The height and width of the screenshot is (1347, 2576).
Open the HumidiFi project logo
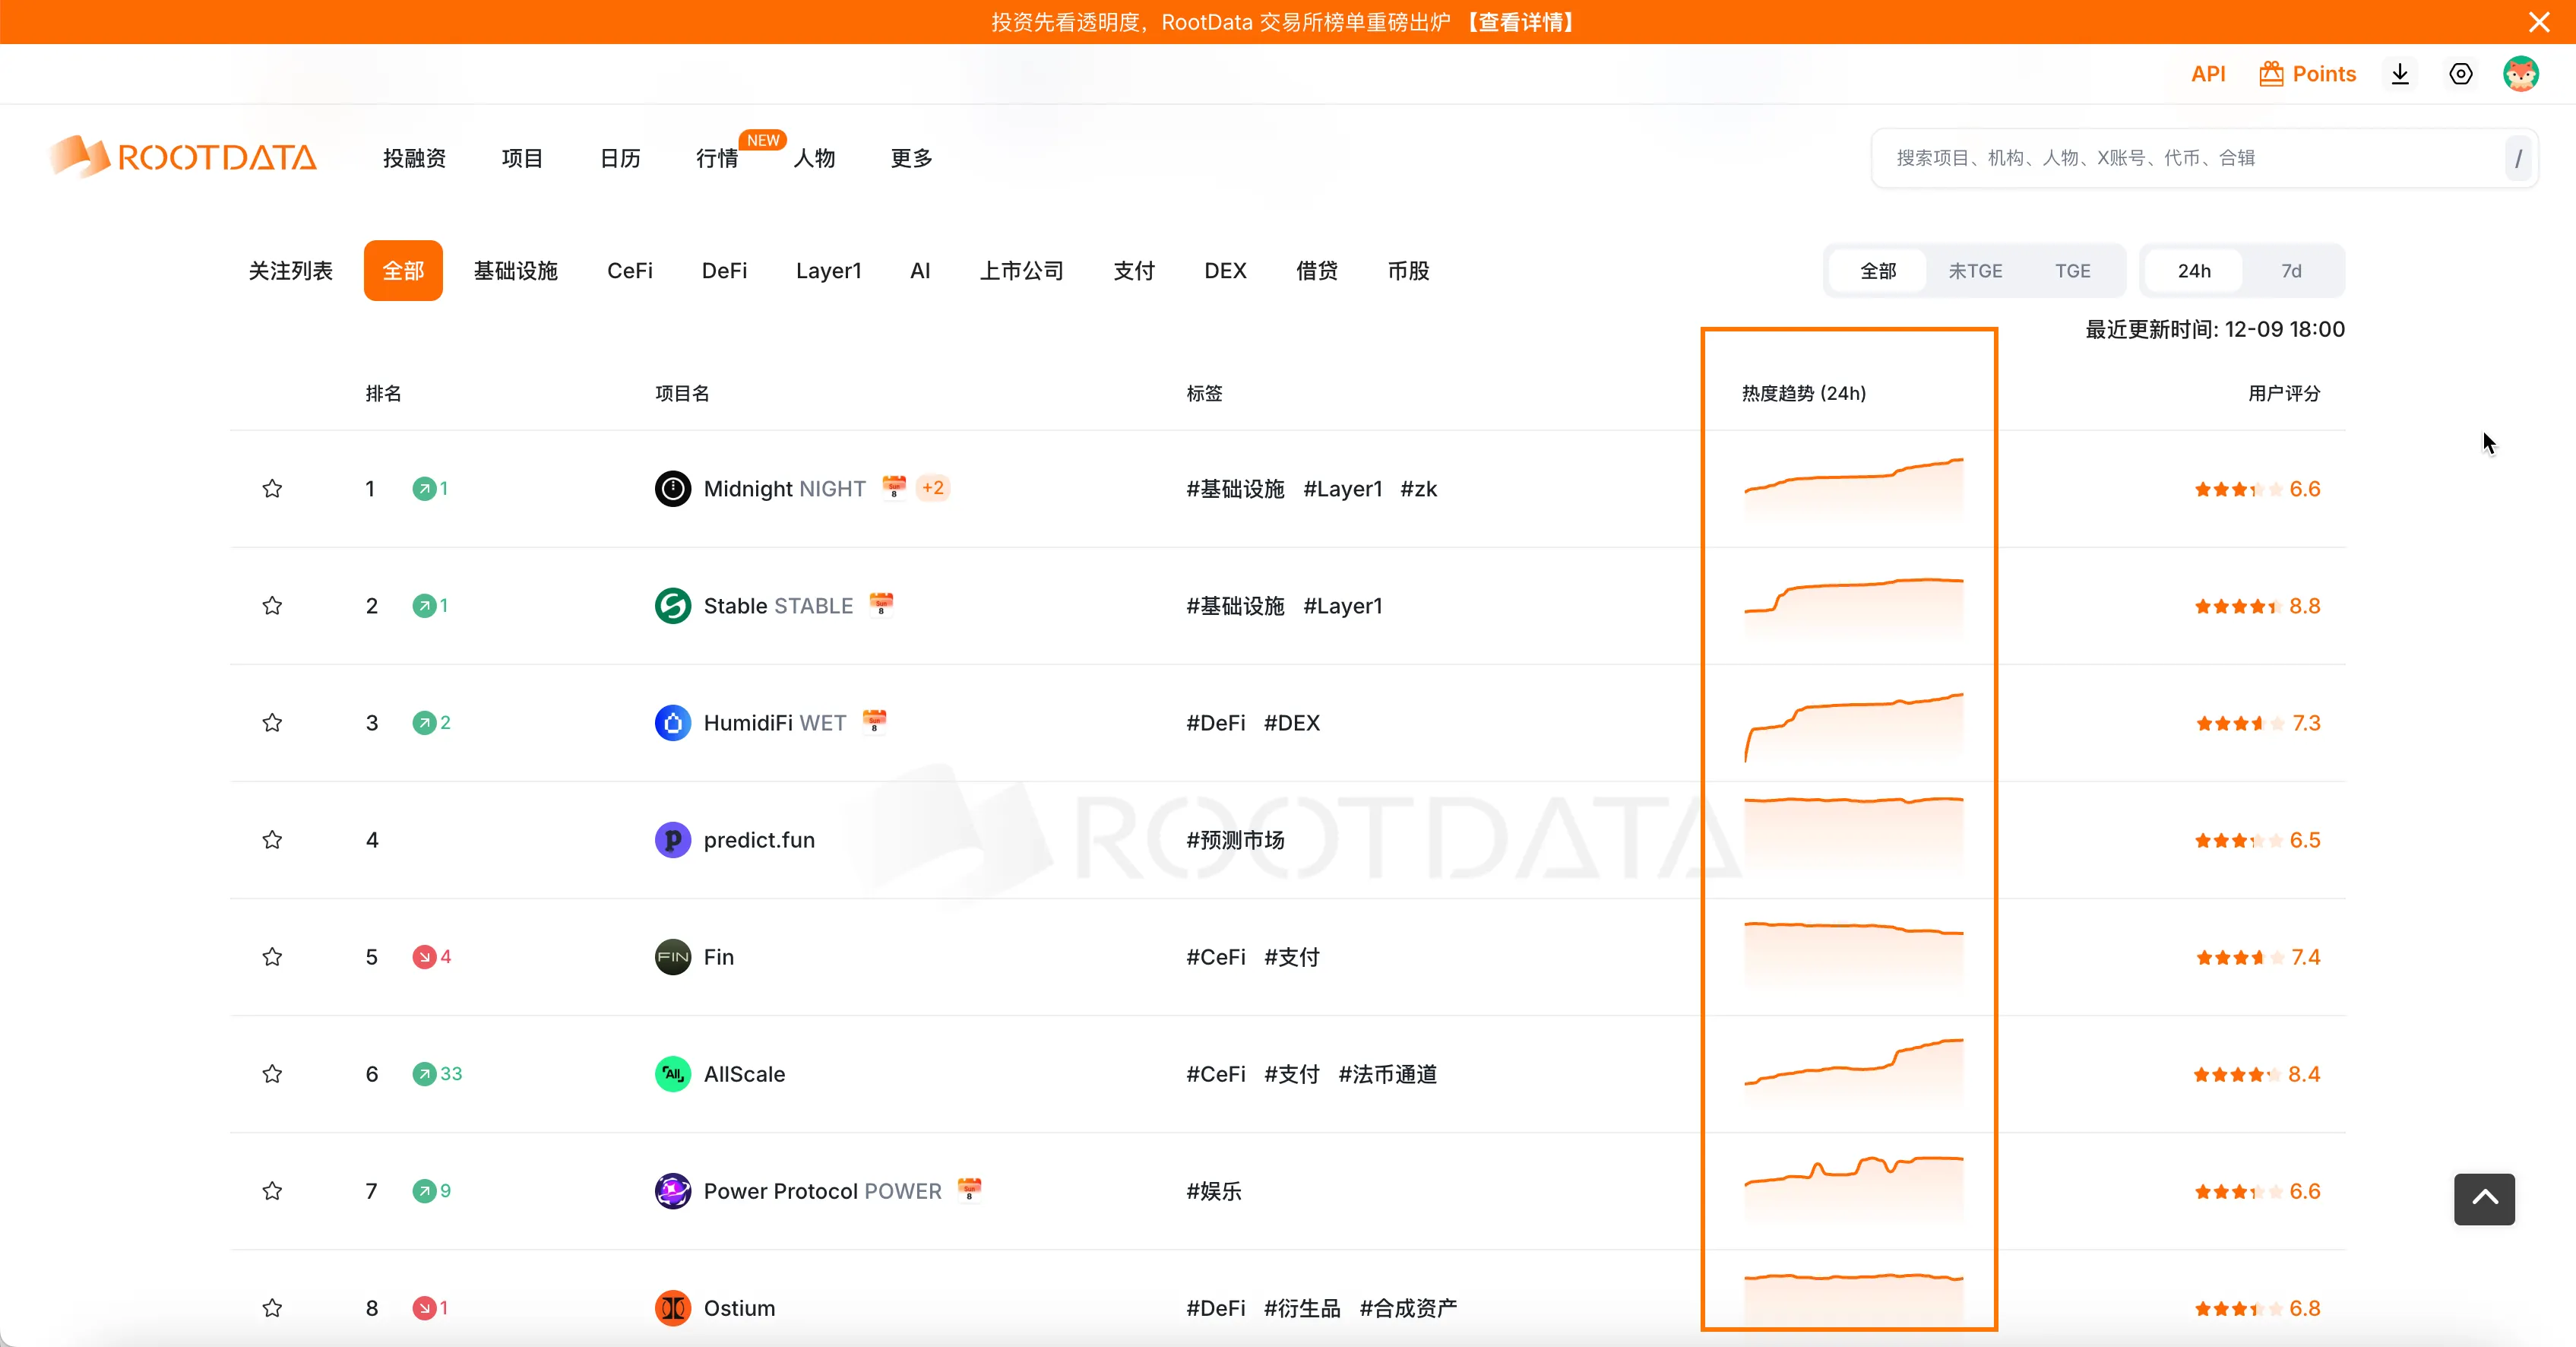click(x=673, y=723)
